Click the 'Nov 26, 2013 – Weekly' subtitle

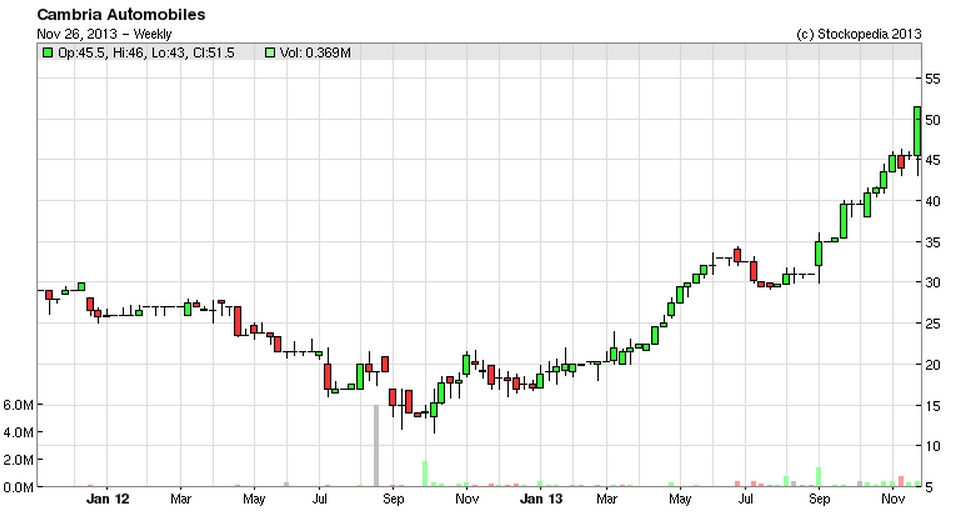pyautogui.click(x=104, y=34)
